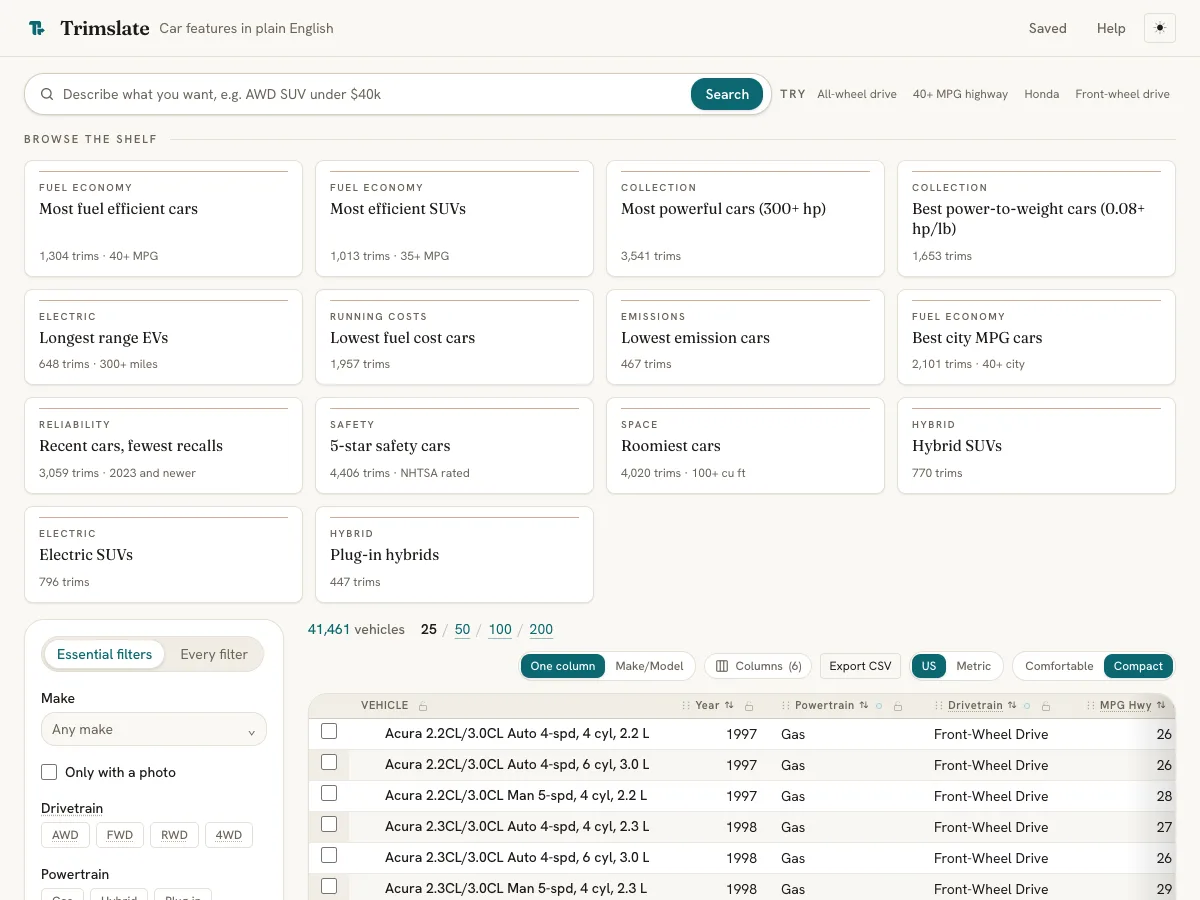Switch to Essential filters tab
This screenshot has height=900, width=1200.
point(104,654)
